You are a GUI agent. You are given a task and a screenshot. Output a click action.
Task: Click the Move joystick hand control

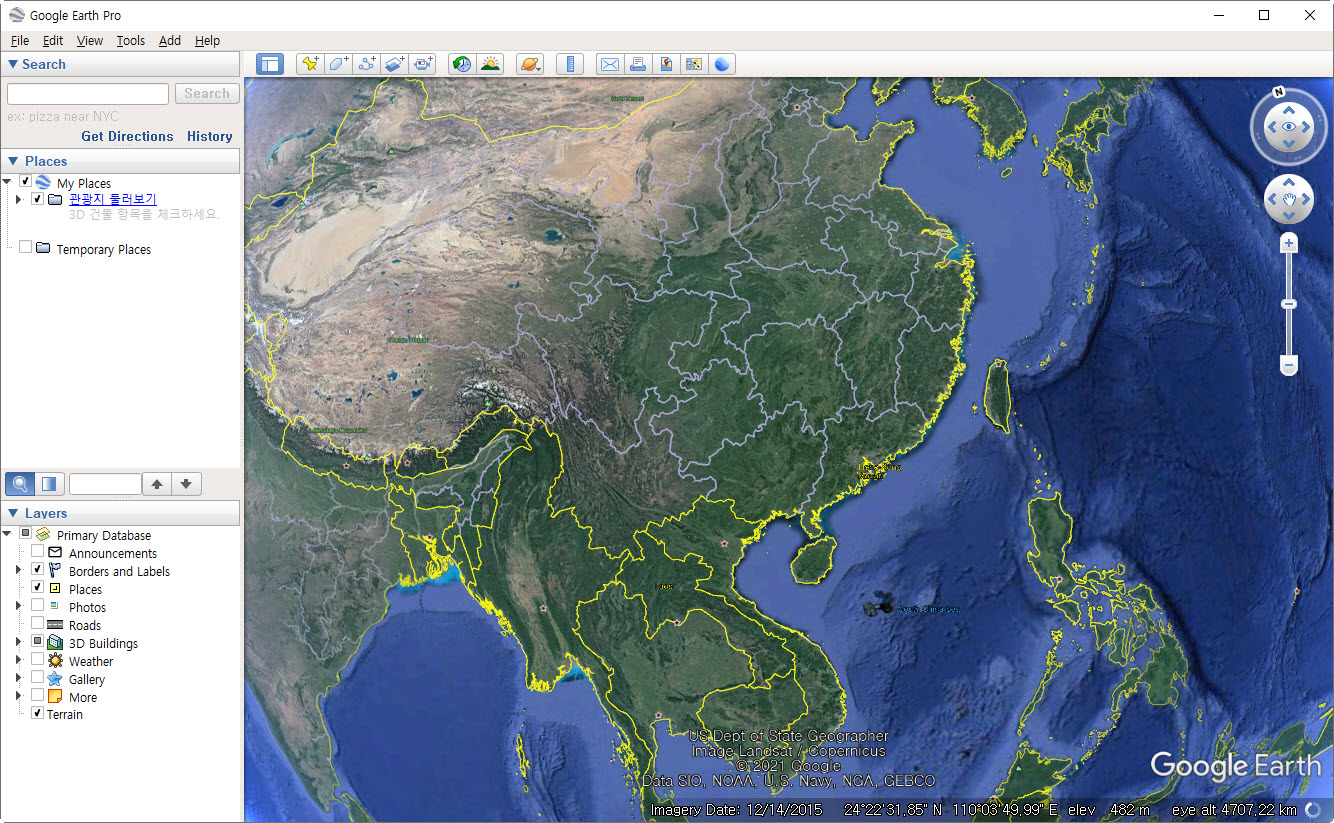(x=1289, y=199)
